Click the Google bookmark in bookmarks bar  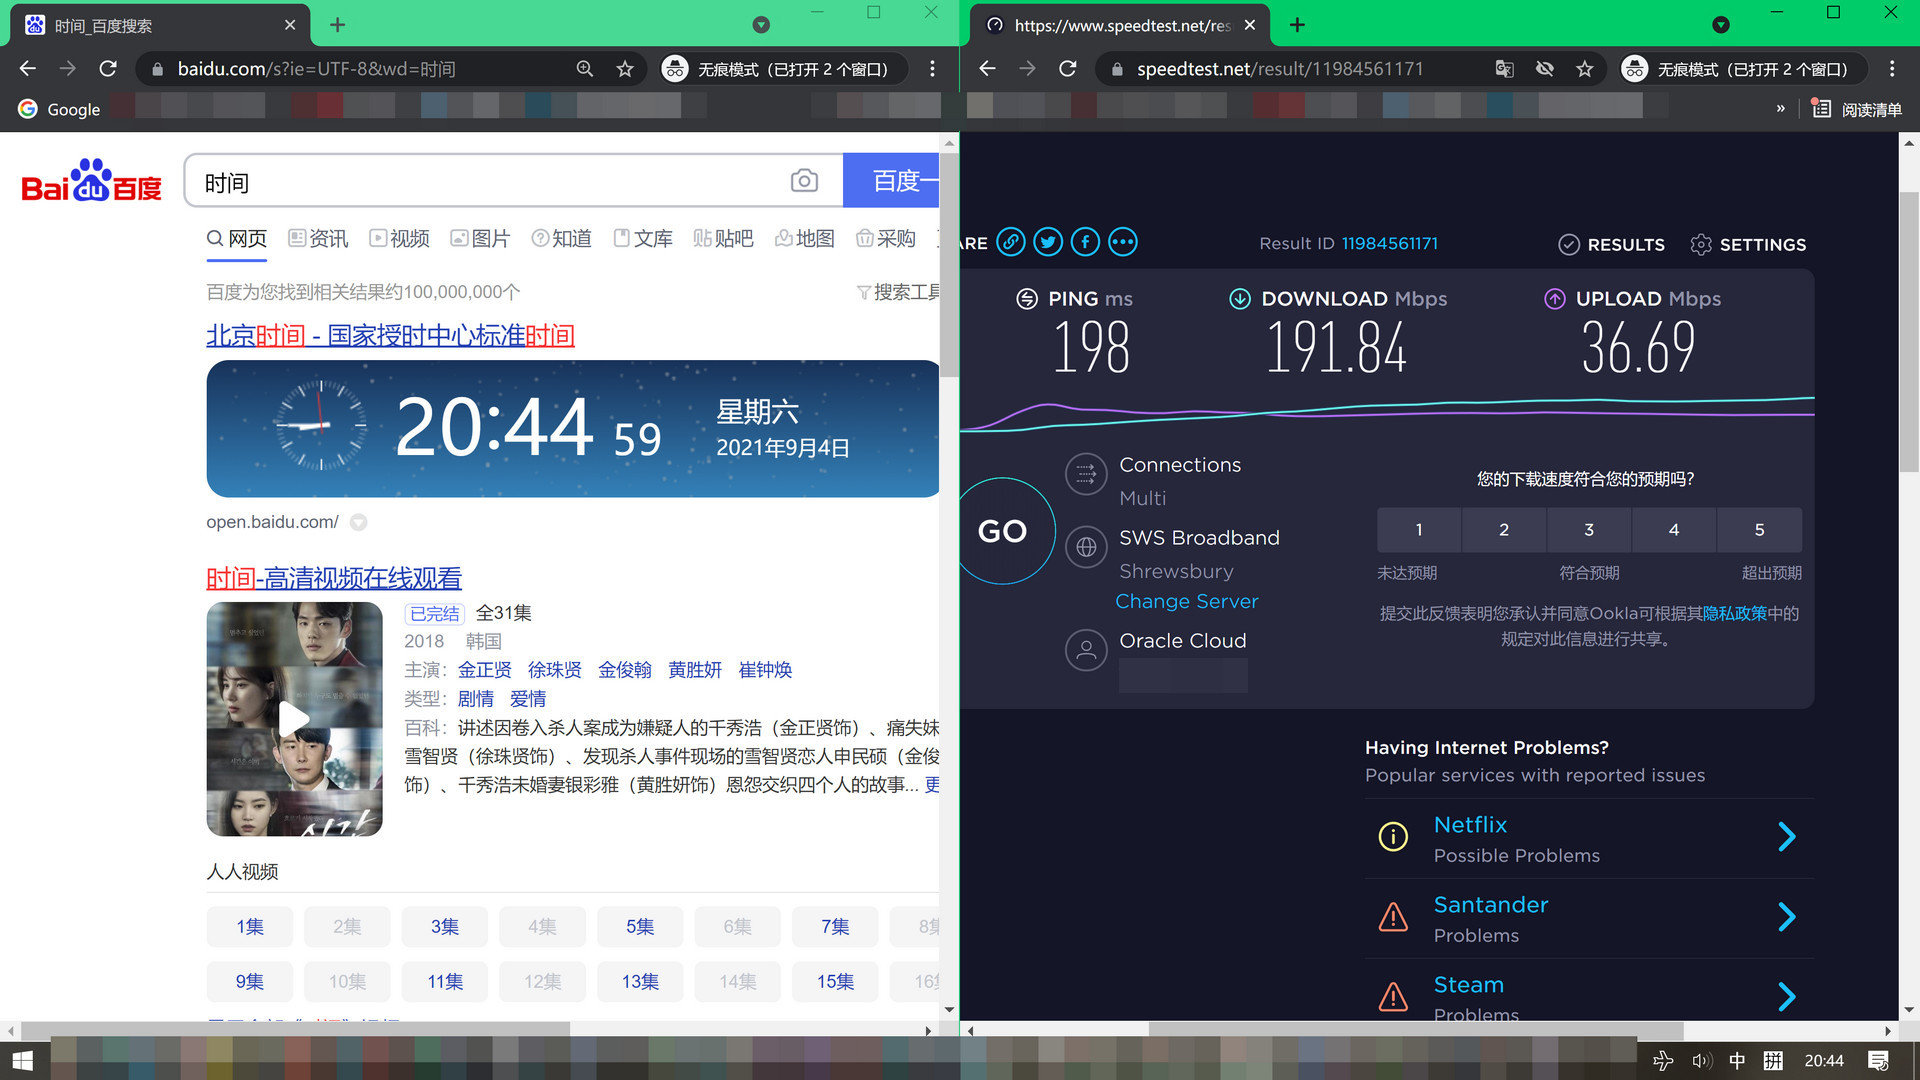[x=59, y=109]
